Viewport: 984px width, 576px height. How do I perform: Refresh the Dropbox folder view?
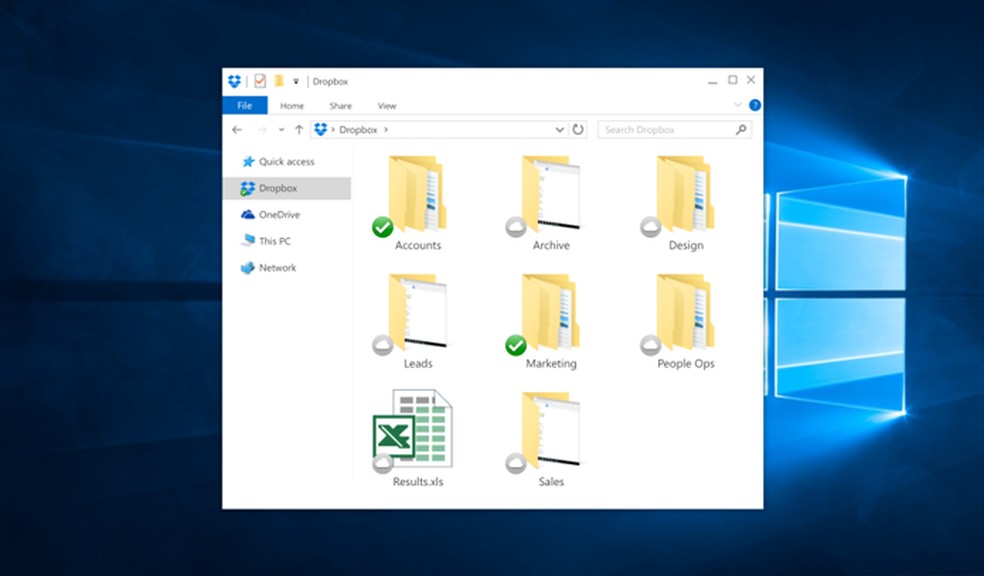coord(578,130)
